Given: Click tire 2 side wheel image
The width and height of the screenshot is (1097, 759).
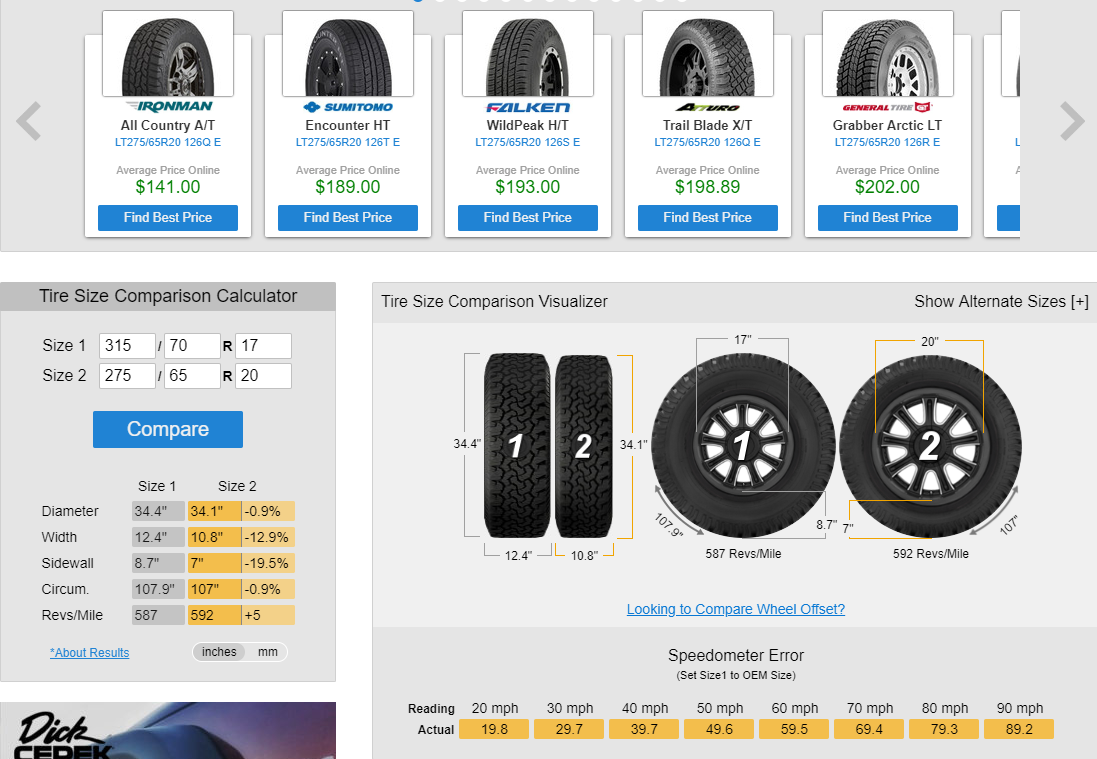Looking at the screenshot, I should click(x=930, y=446).
